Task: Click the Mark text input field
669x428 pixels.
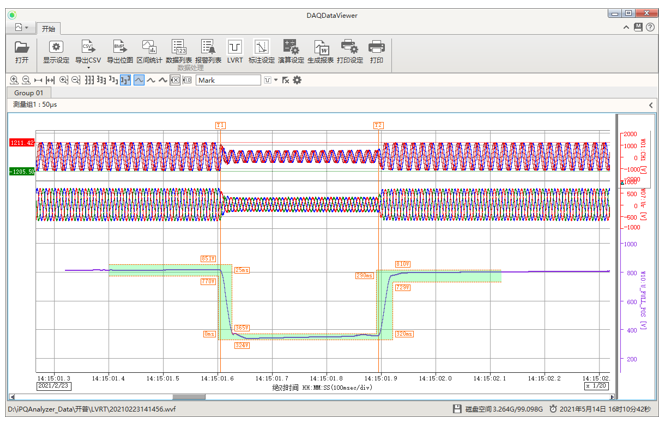Action: (228, 80)
